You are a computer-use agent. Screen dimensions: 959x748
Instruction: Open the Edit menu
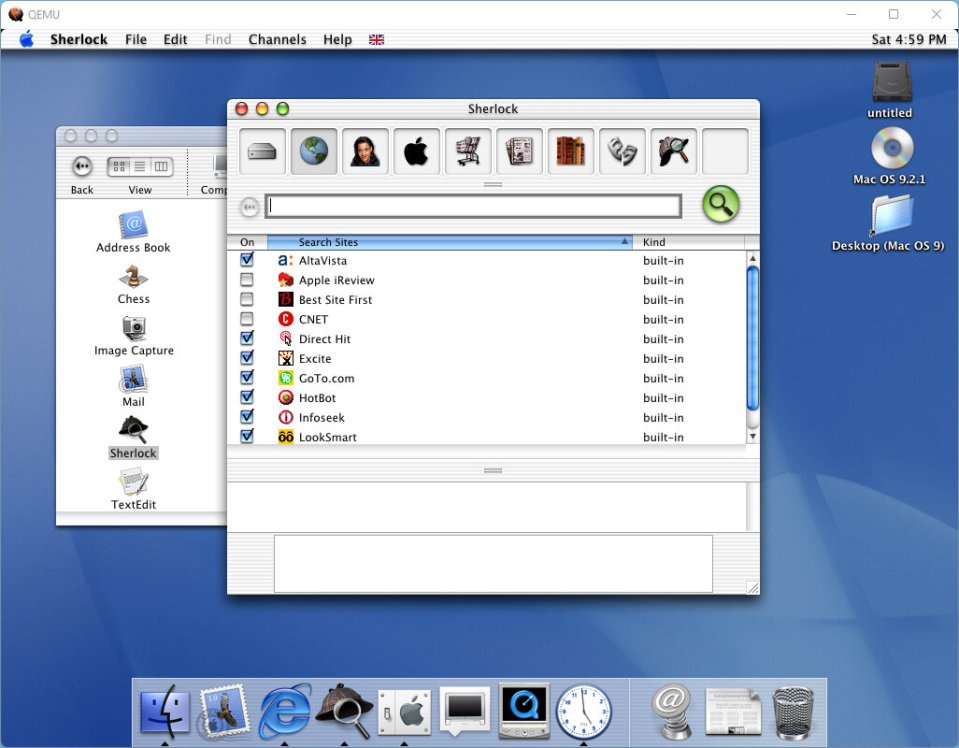click(175, 39)
